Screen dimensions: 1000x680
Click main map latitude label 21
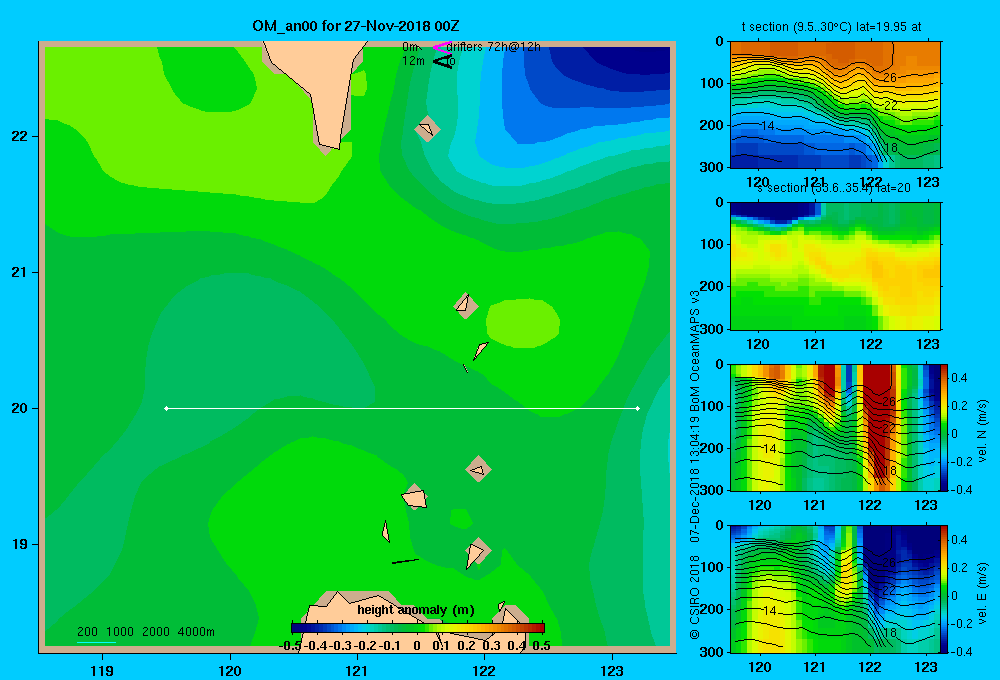point(20,272)
